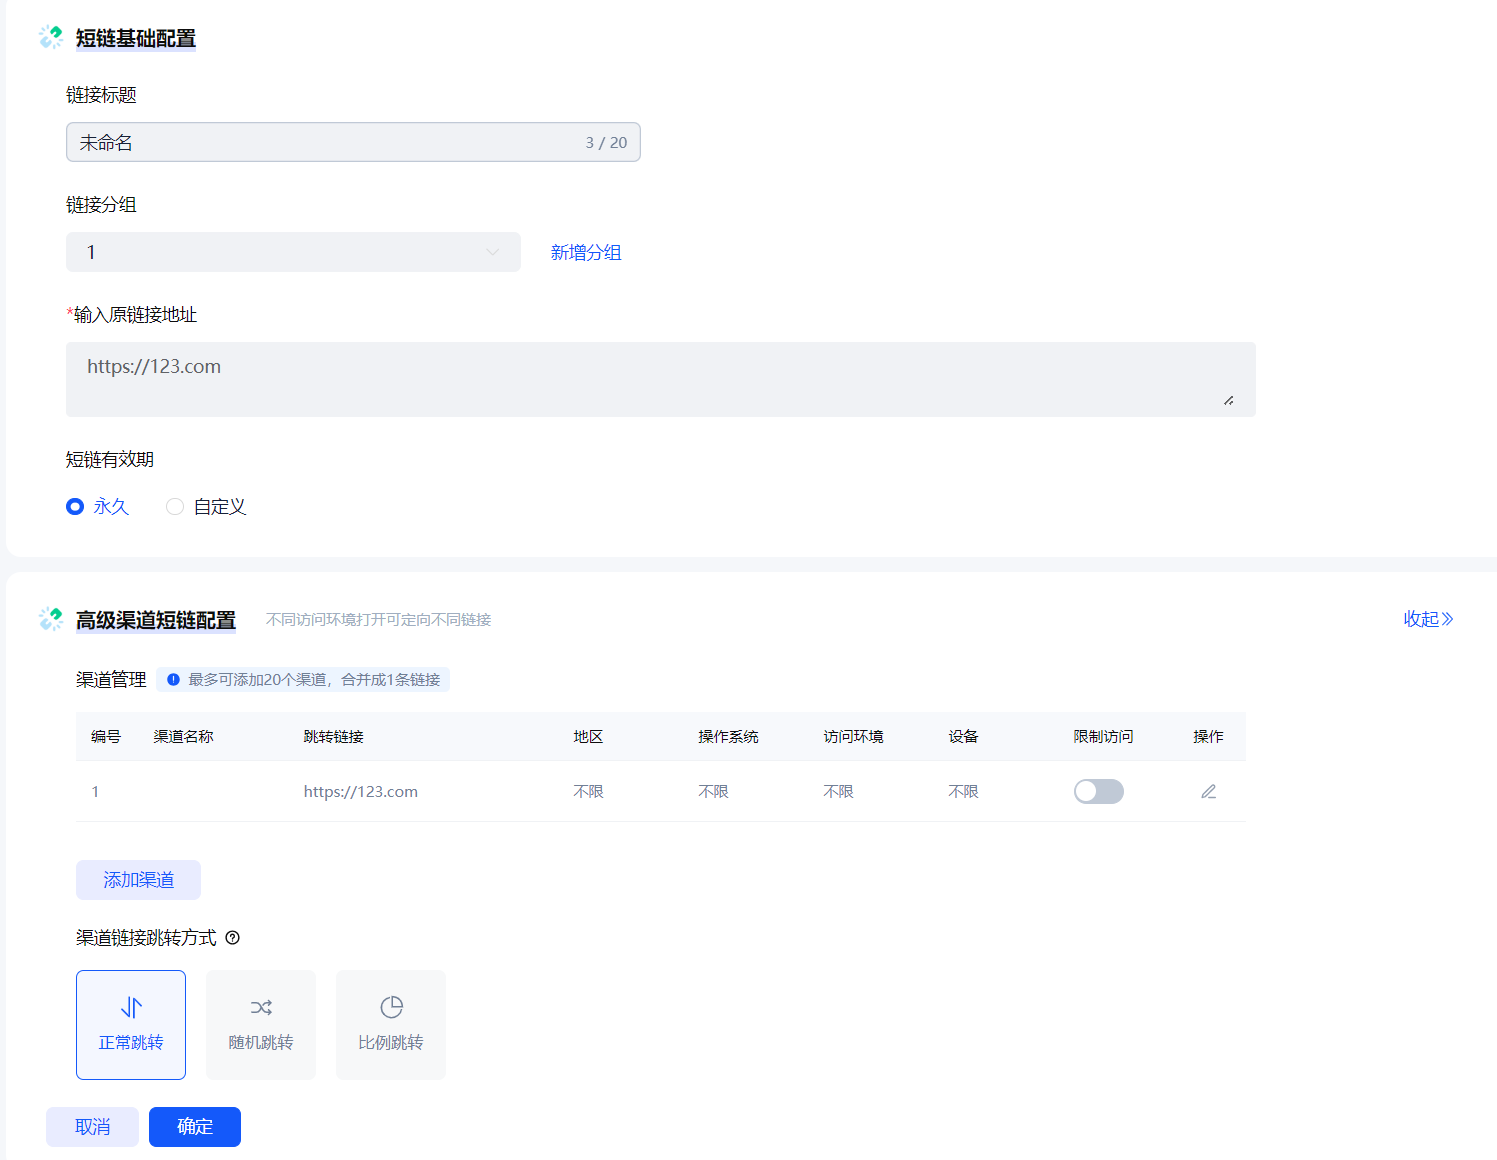Select 比例跳转 pie chart mode card

pos(391,1024)
